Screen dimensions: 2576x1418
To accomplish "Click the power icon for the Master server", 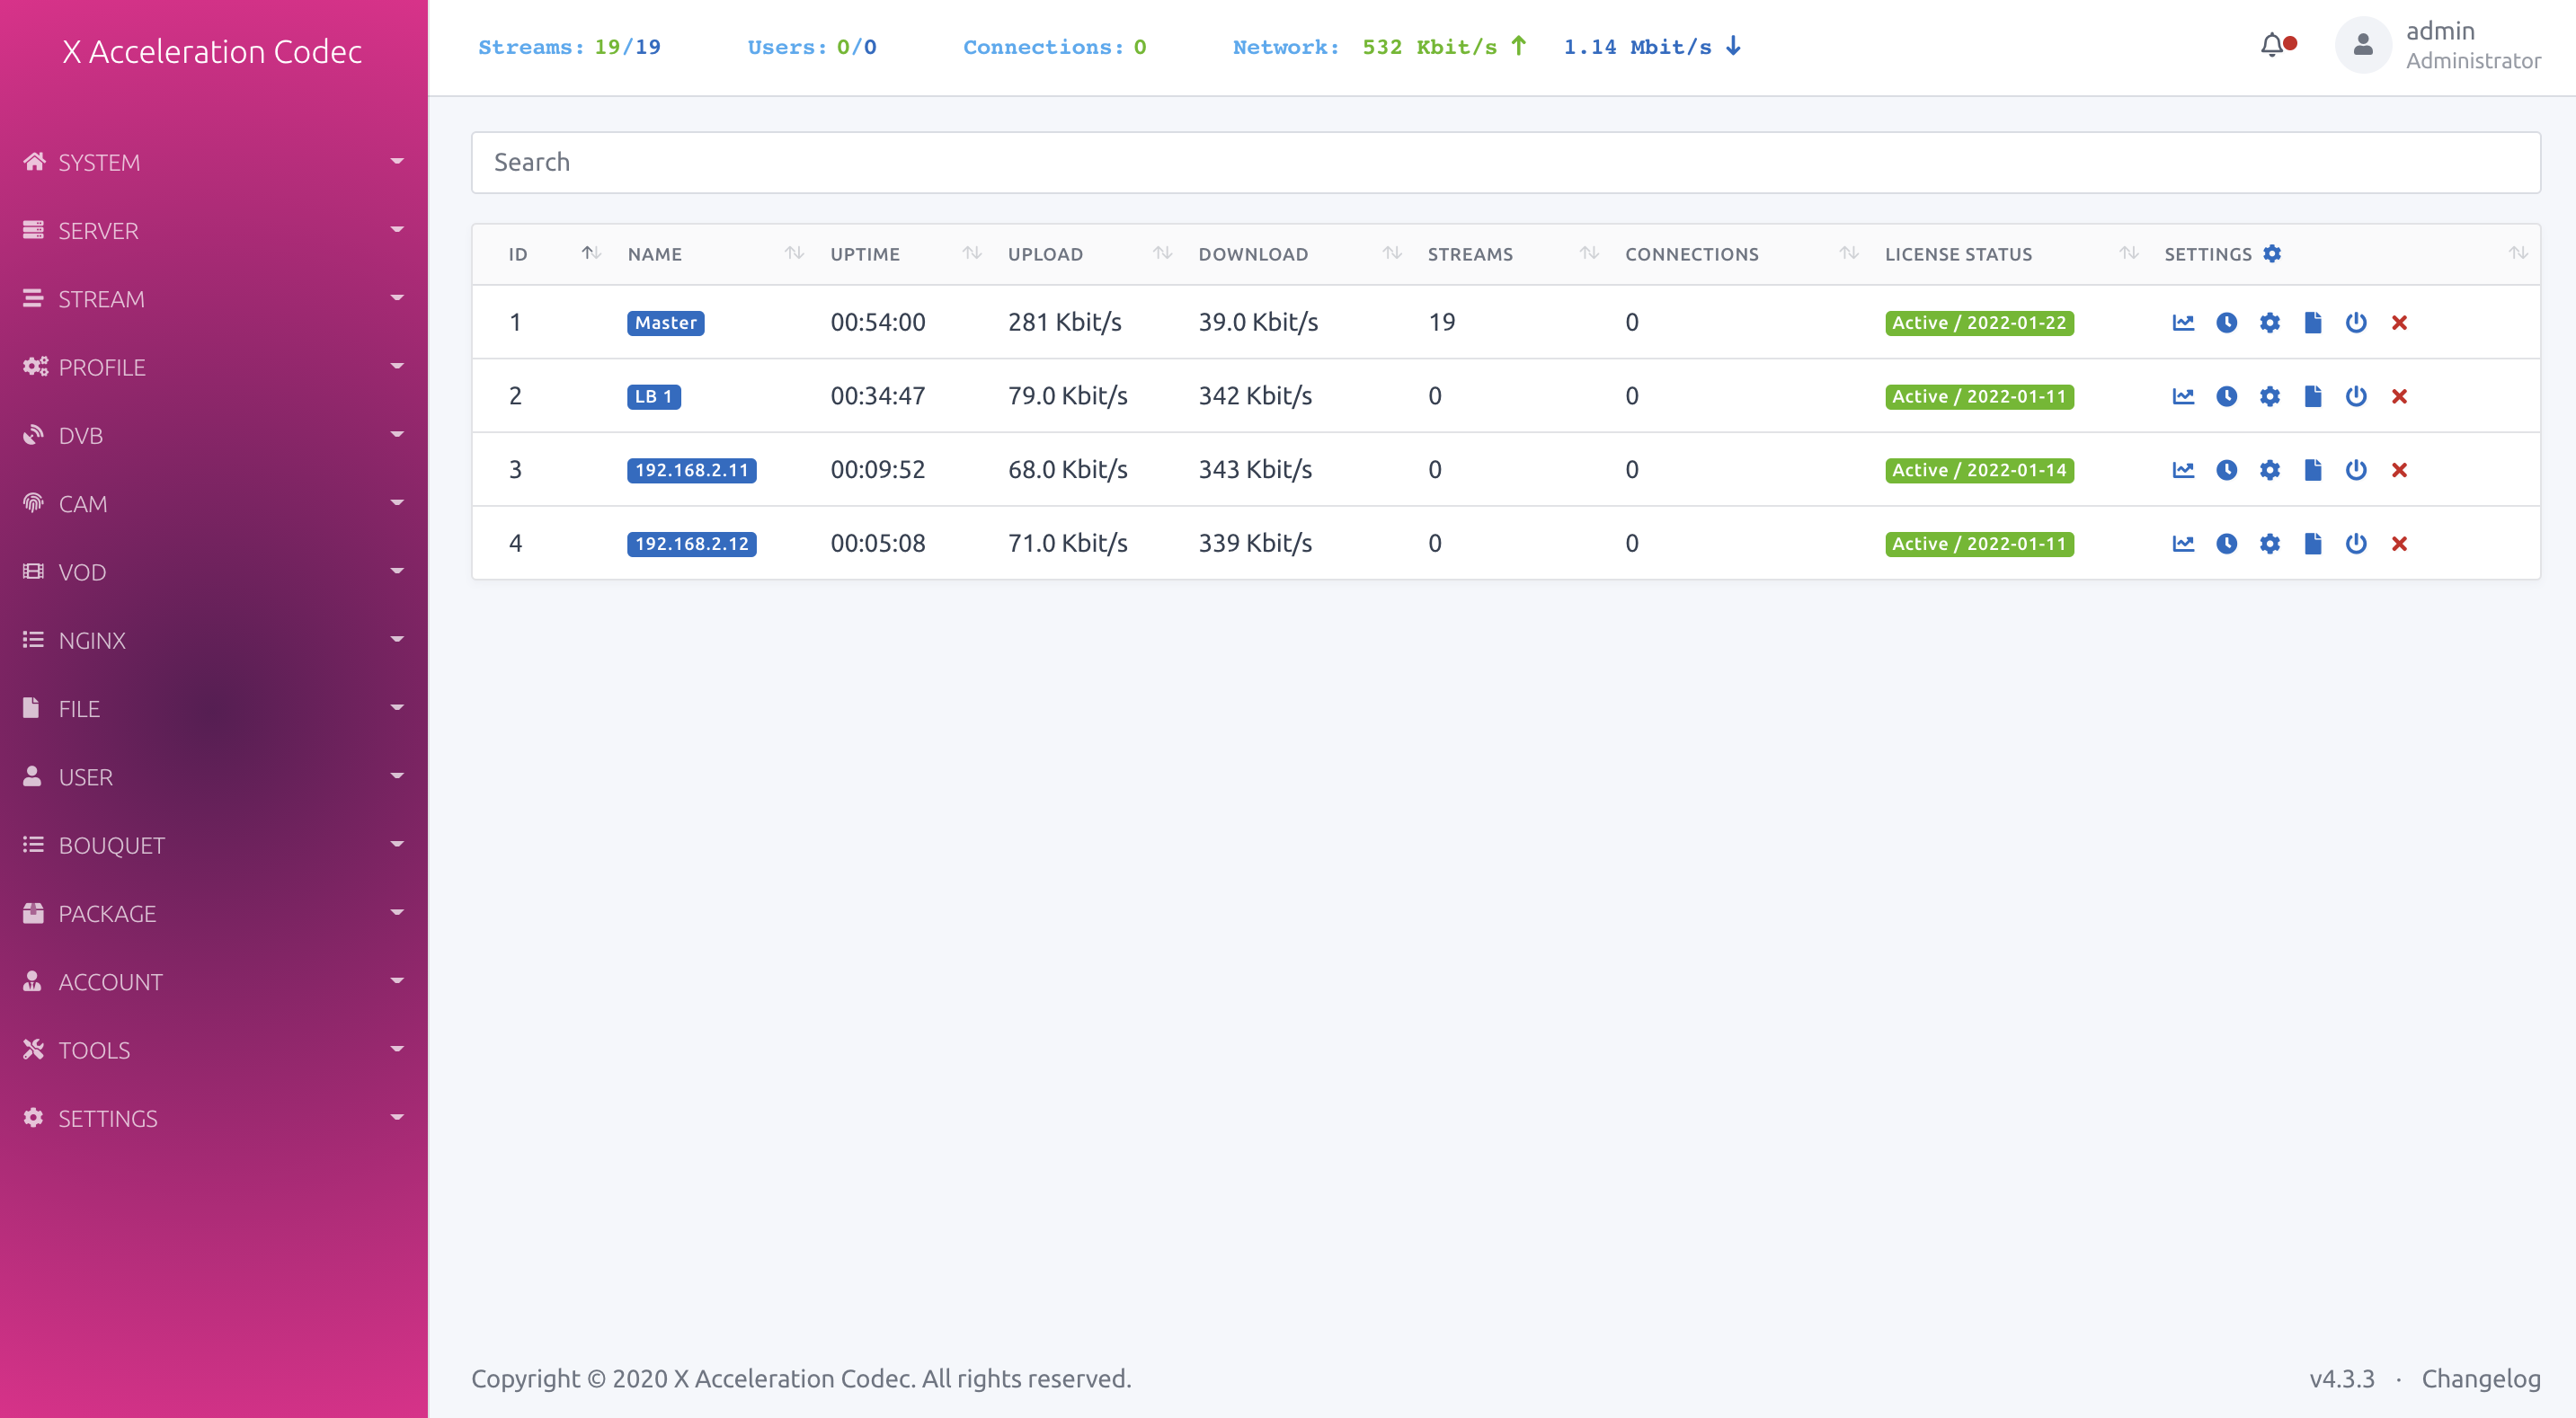I will 2355,322.
